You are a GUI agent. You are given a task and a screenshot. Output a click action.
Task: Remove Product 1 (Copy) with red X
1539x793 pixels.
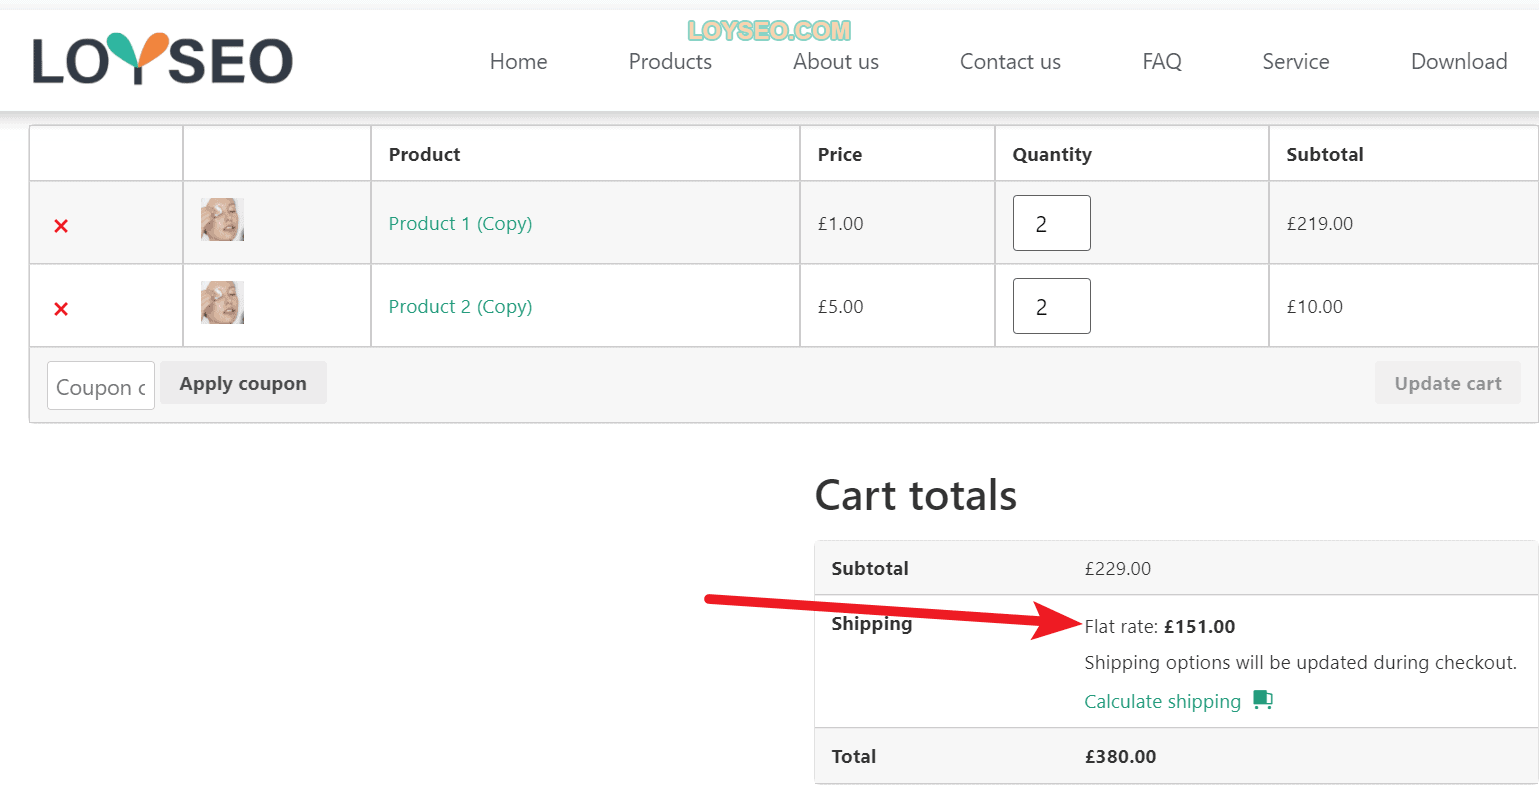tap(61, 226)
